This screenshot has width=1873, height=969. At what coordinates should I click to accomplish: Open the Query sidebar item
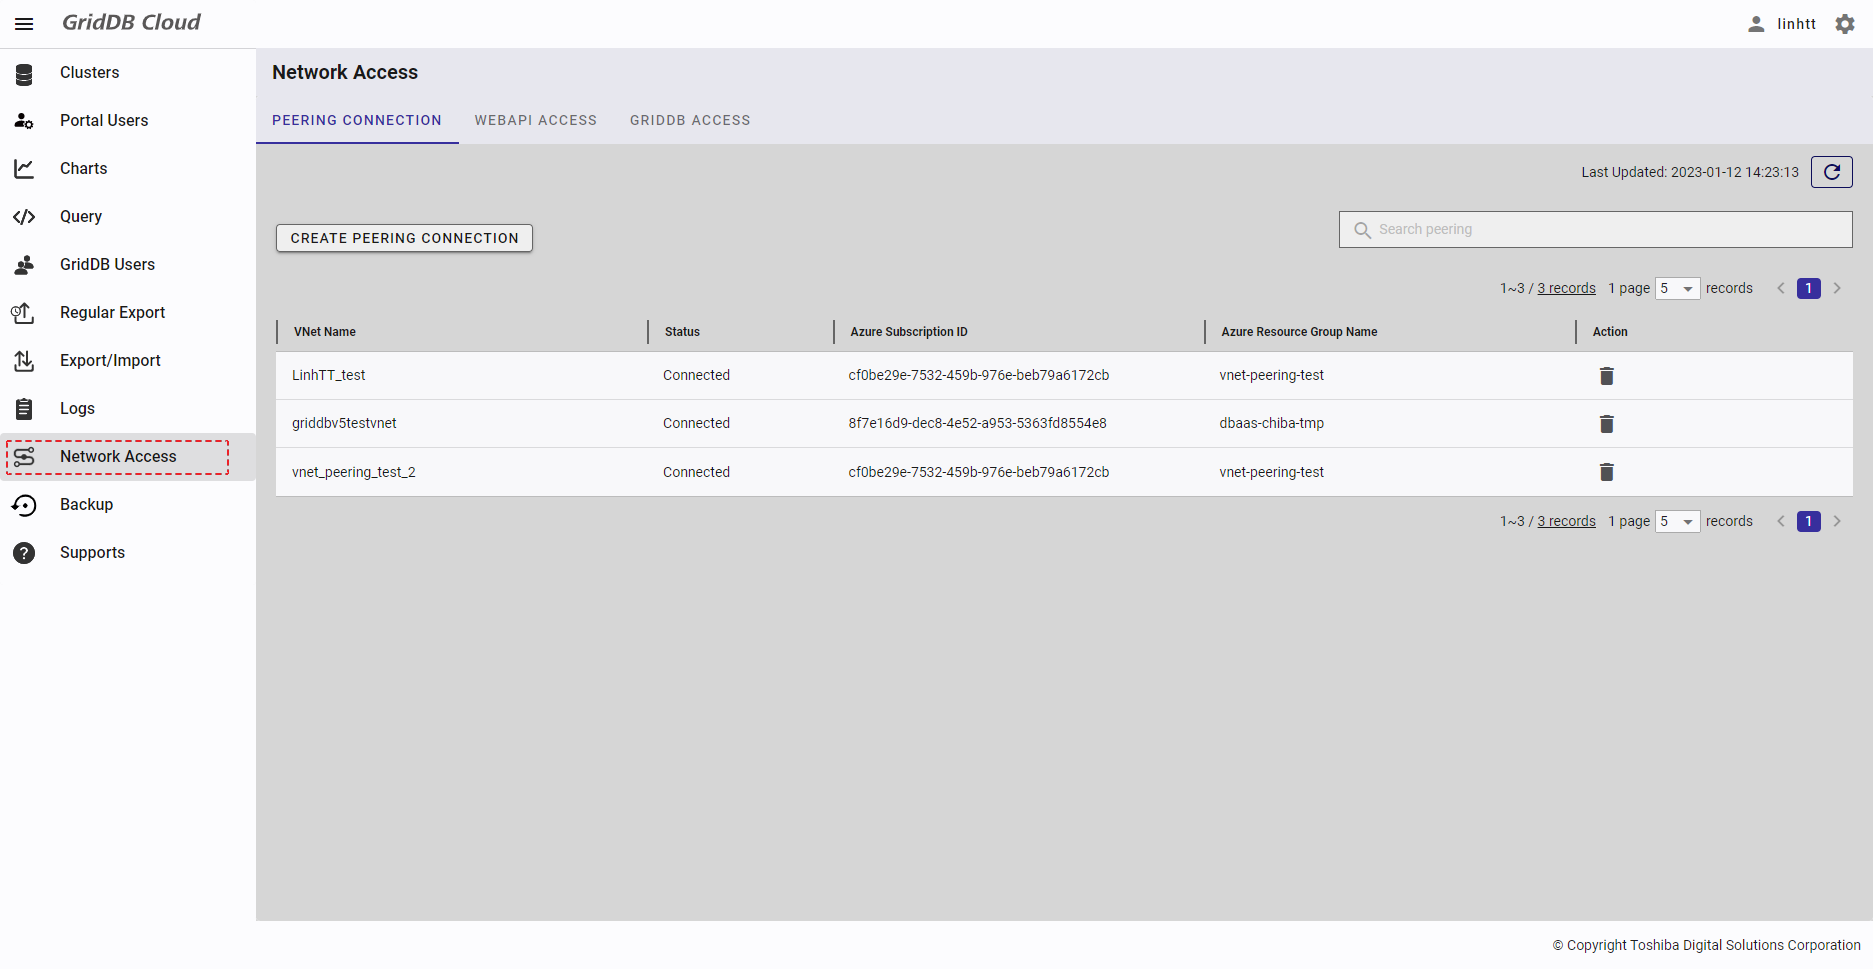pyautogui.click(x=80, y=217)
